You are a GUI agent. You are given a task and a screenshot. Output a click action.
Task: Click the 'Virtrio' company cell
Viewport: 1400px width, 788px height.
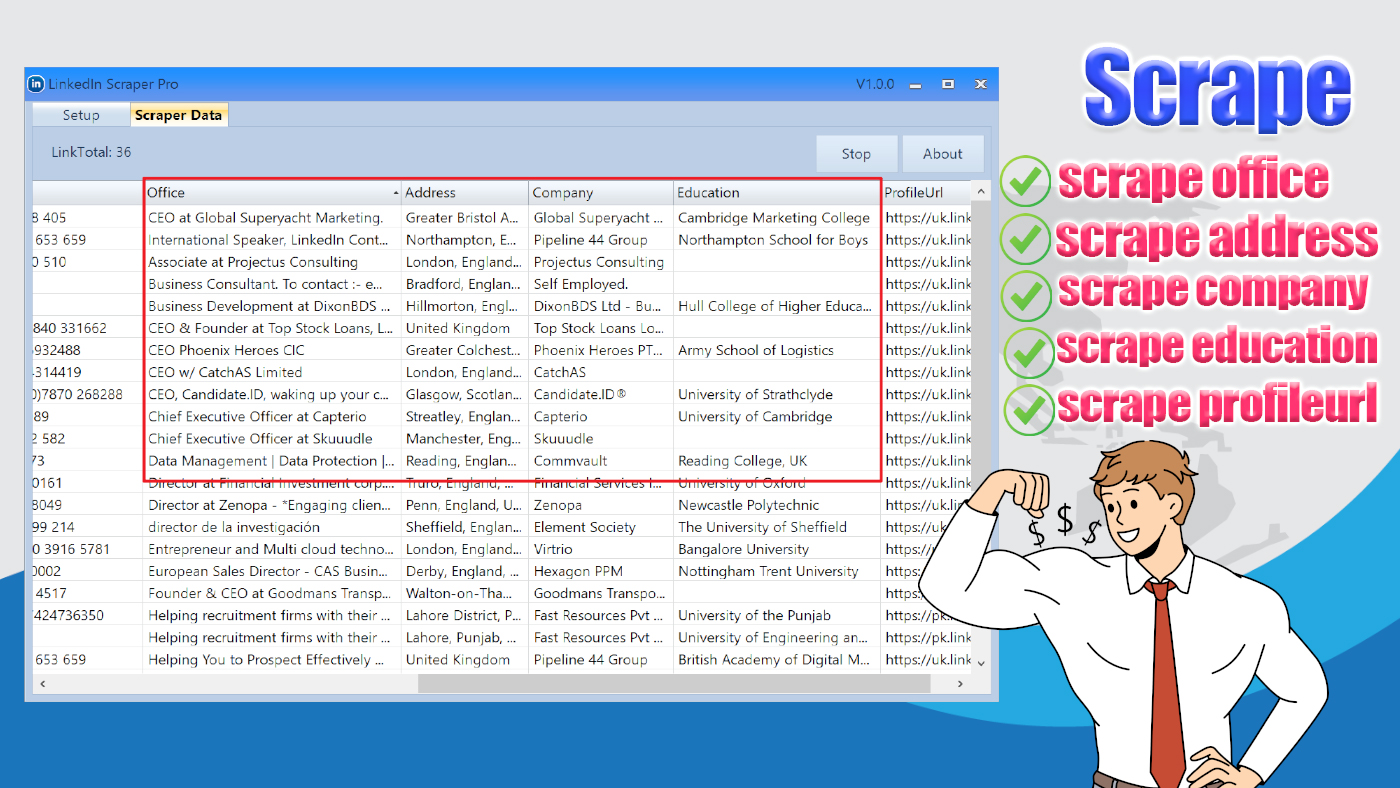click(x=601, y=549)
